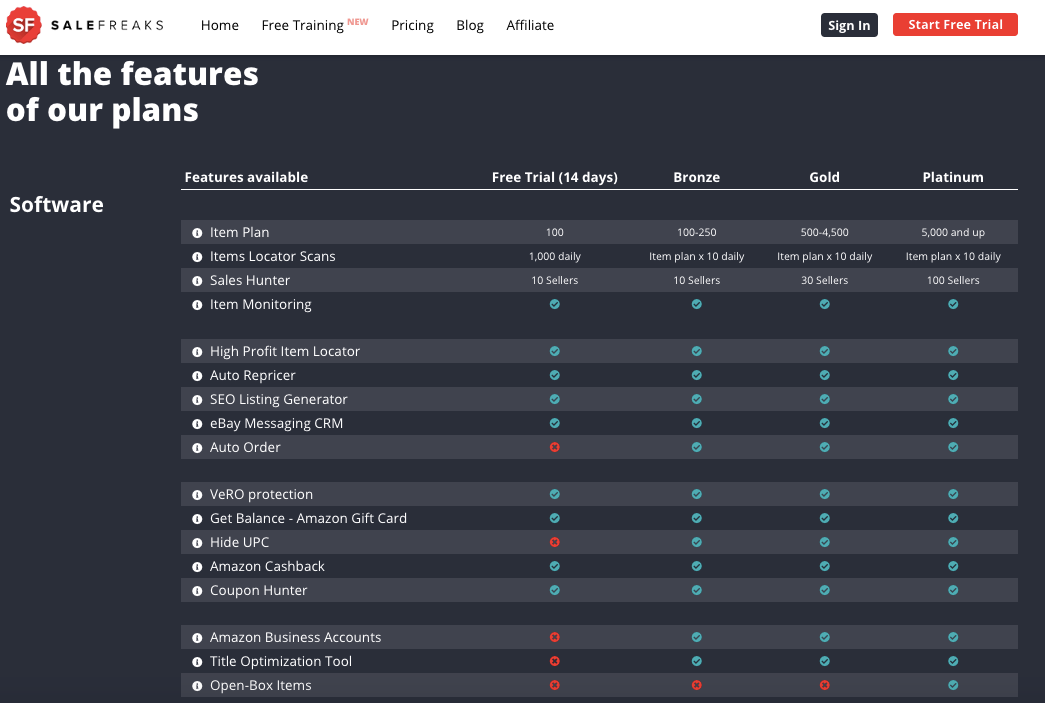Open info icon beside Item Plan
Screen dimensions: 1045x703
pyautogui.click(x=197, y=233)
